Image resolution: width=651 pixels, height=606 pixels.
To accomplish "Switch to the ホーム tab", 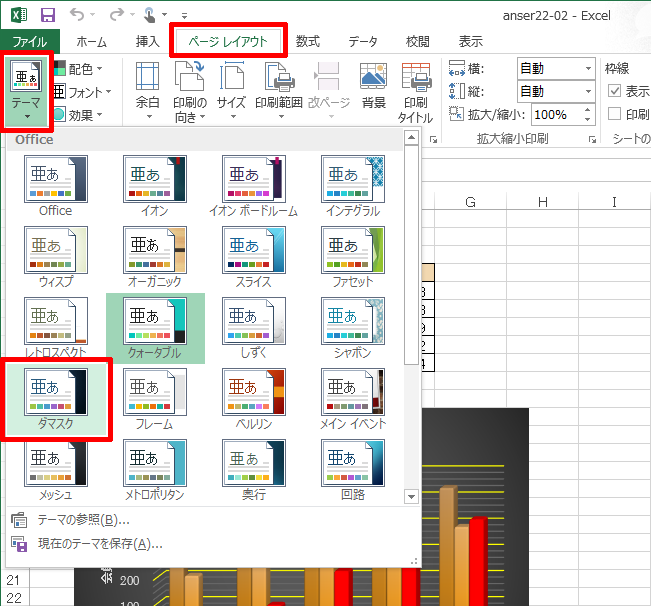I will (92, 42).
